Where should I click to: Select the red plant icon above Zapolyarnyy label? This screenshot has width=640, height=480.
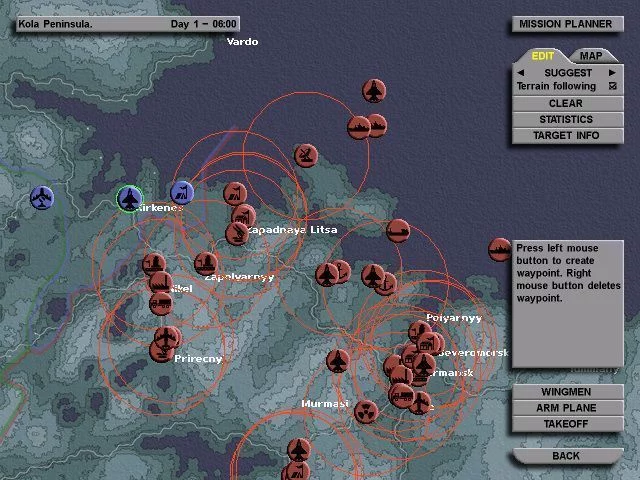click(x=206, y=263)
